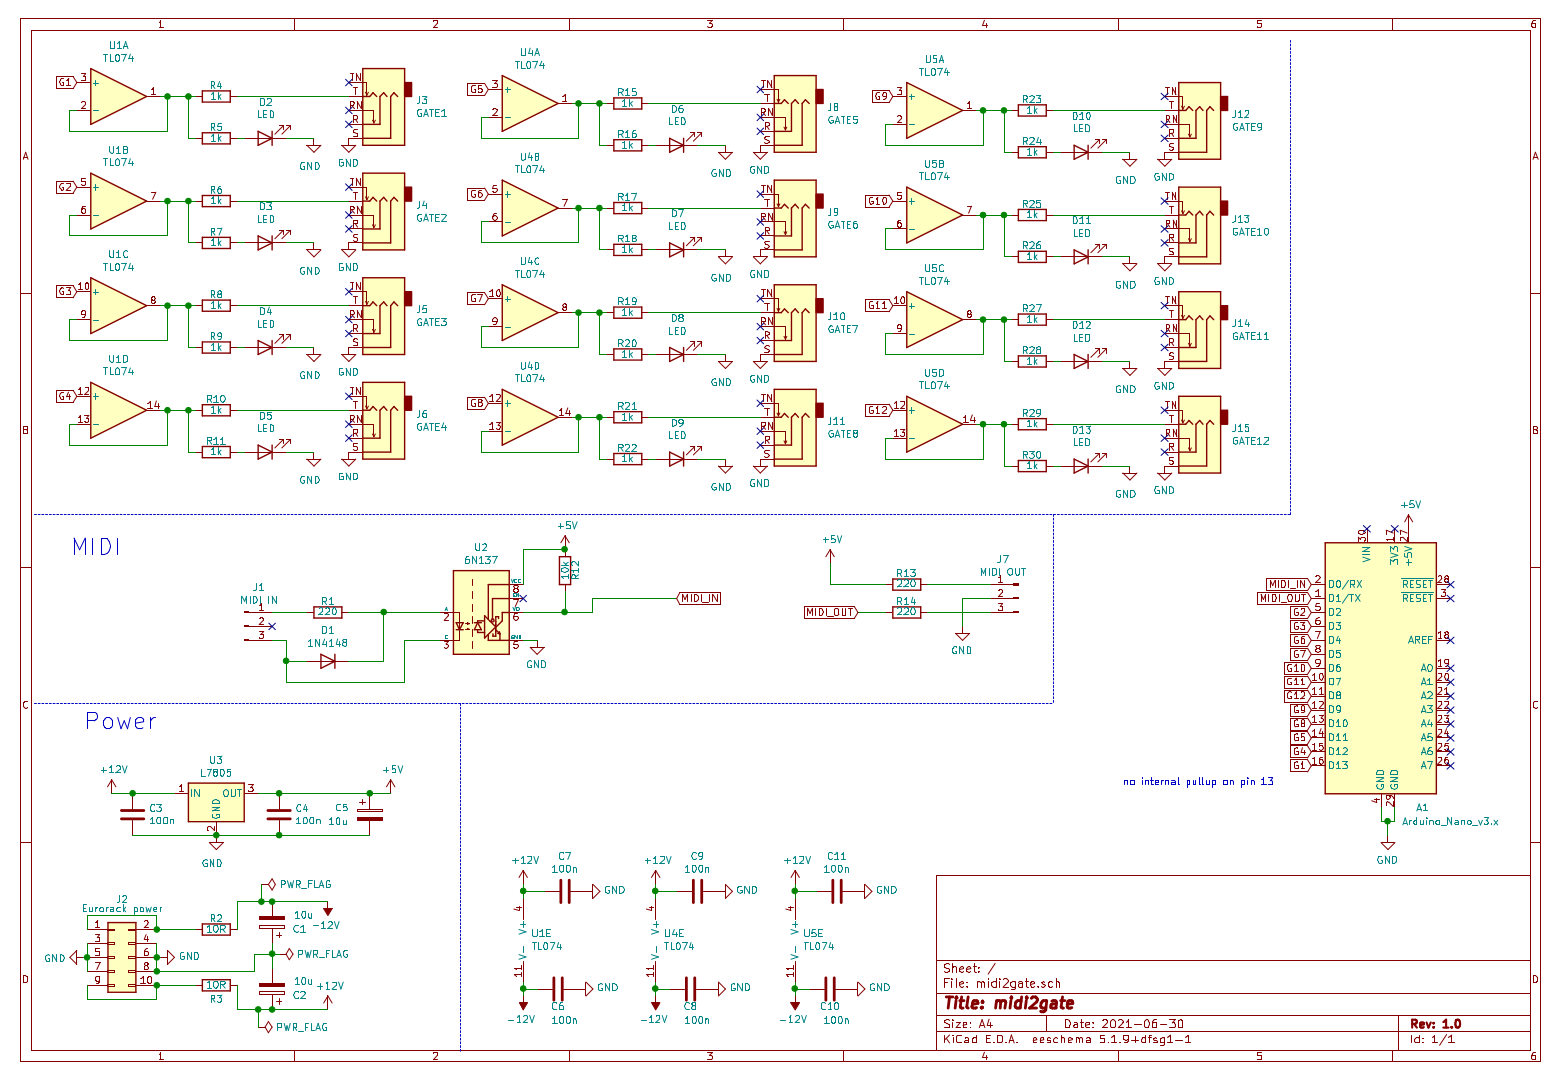Click the C3 100n capacitor symbol
The height and width of the screenshot is (1077, 1550).
(132, 813)
